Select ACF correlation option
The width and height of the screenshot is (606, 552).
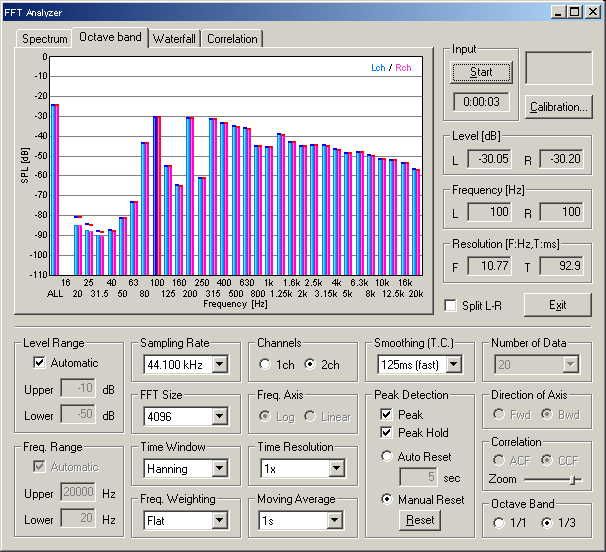click(x=499, y=460)
